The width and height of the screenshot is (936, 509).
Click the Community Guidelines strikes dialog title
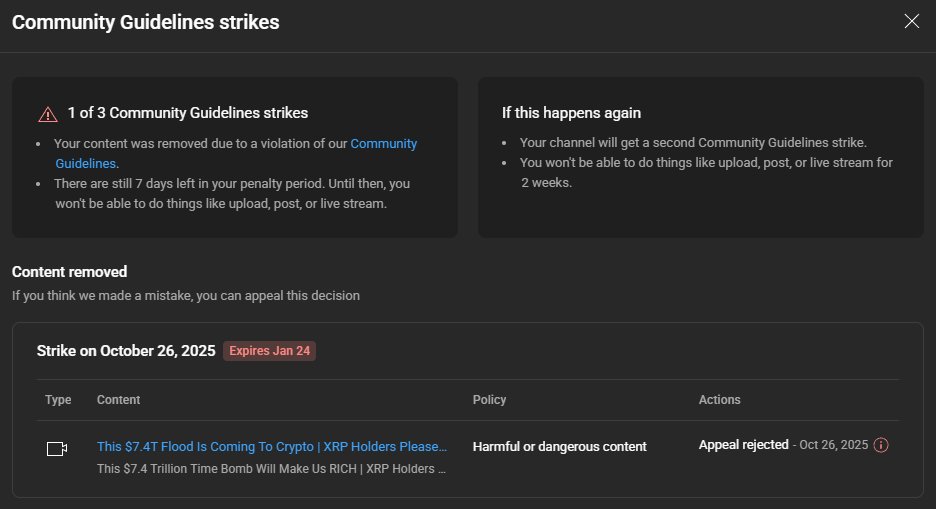[x=146, y=22]
